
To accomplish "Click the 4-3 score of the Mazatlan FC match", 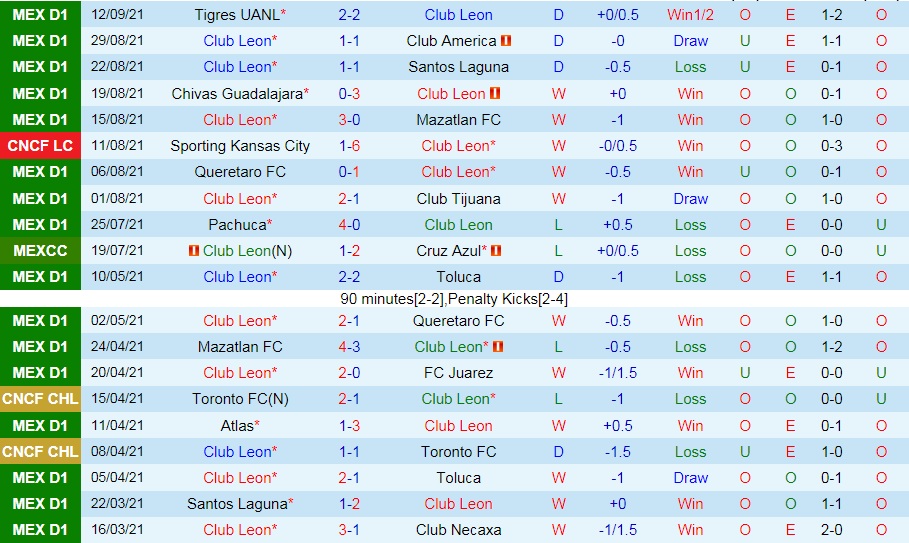I will (349, 347).
